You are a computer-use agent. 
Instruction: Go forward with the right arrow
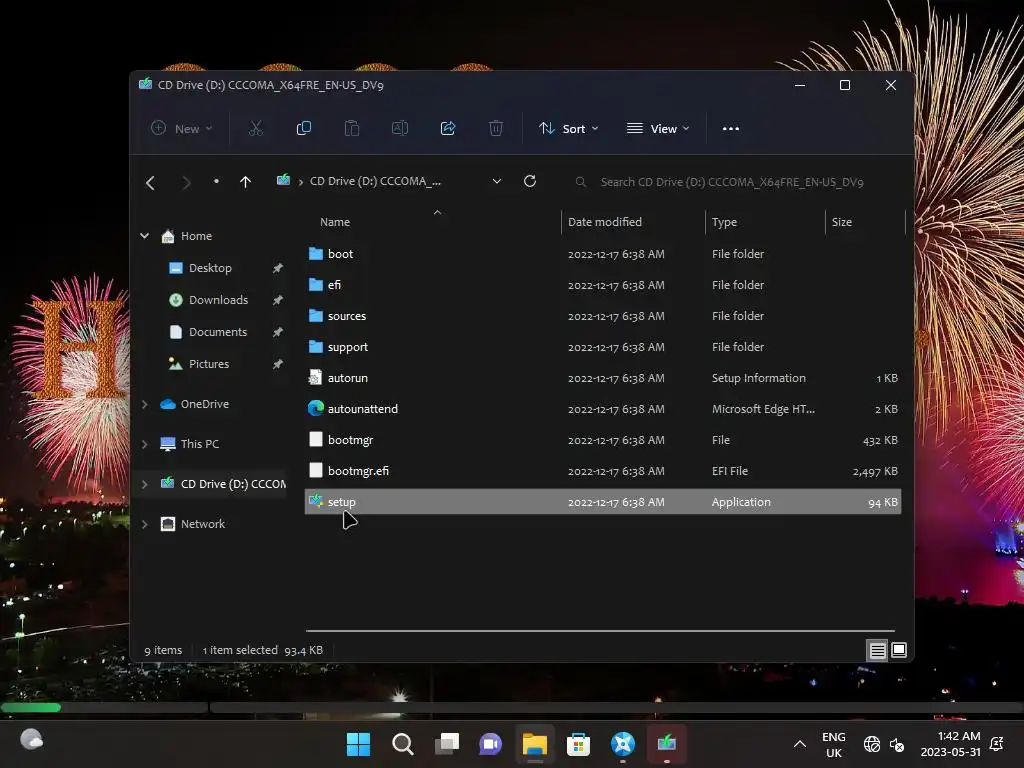tap(186, 182)
